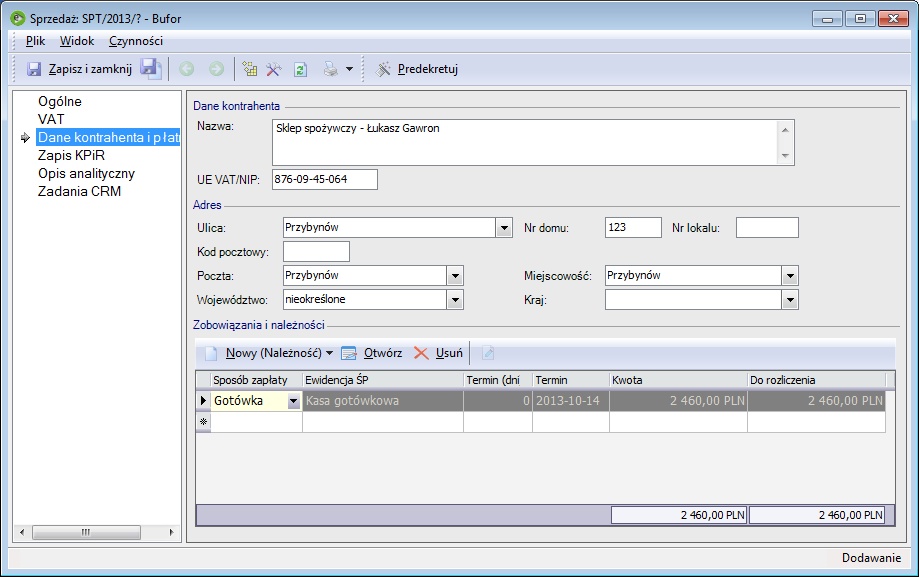This screenshot has height=577, width=919.
Task: Close the Sprzedaż window
Action: point(893,19)
